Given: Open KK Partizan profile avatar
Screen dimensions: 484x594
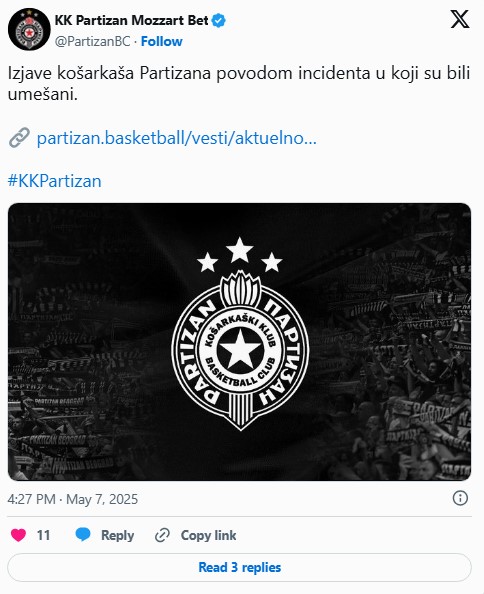Looking at the screenshot, I should pyautogui.click(x=29, y=29).
